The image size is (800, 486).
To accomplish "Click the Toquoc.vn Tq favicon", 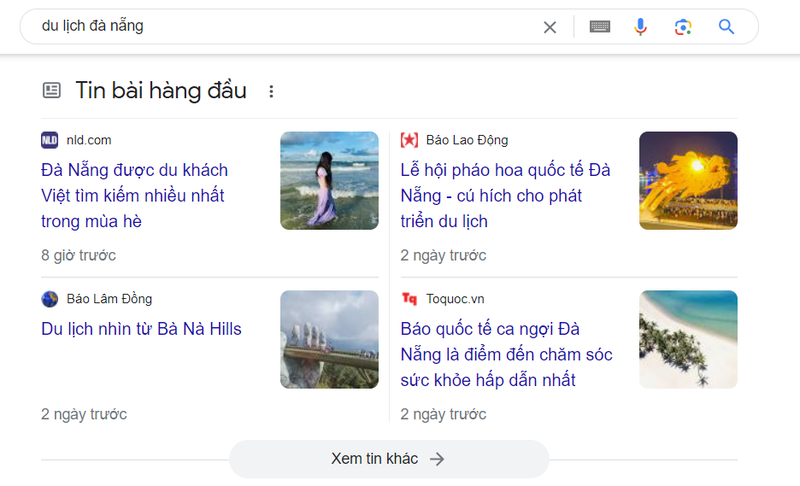I will [409, 299].
